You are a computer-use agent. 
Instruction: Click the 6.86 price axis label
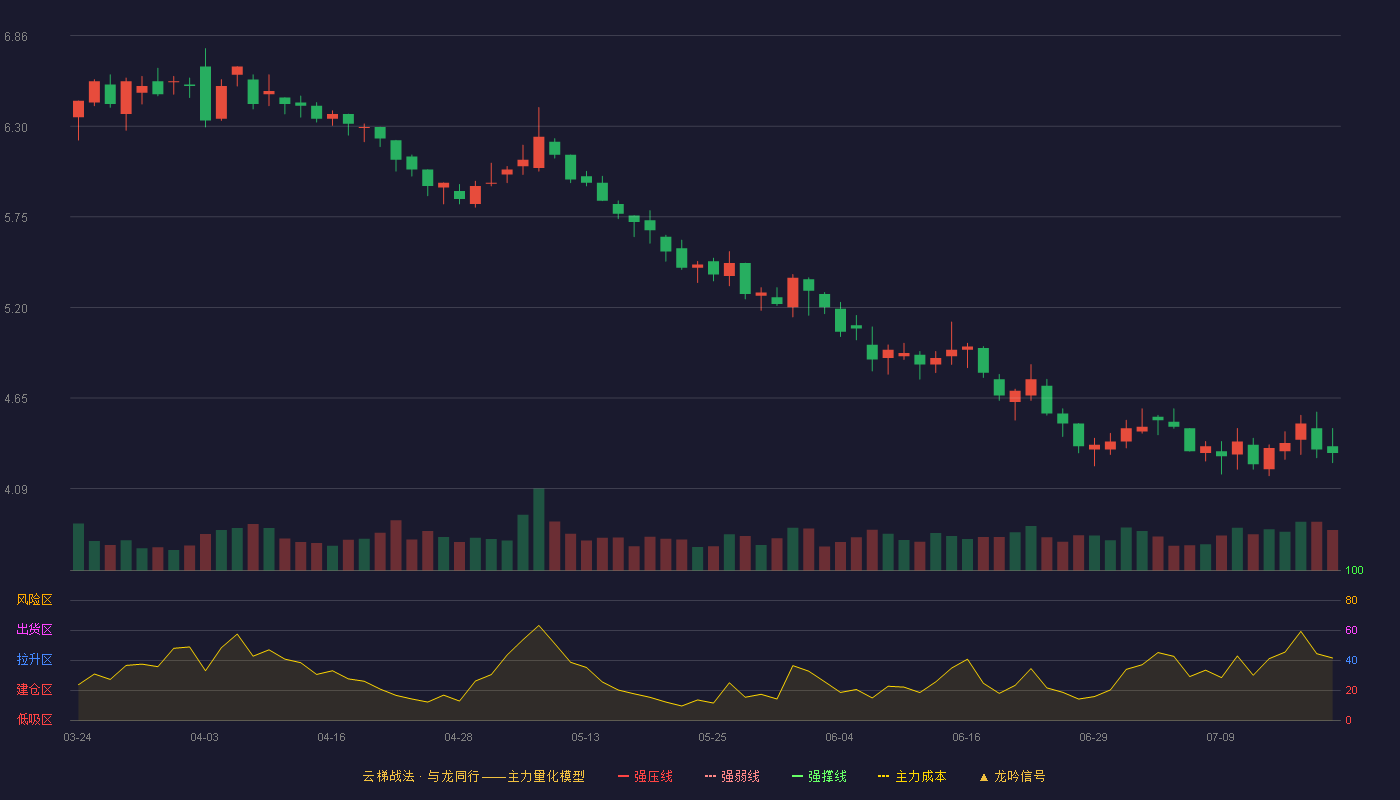pyautogui.click(x=16, y=37)
